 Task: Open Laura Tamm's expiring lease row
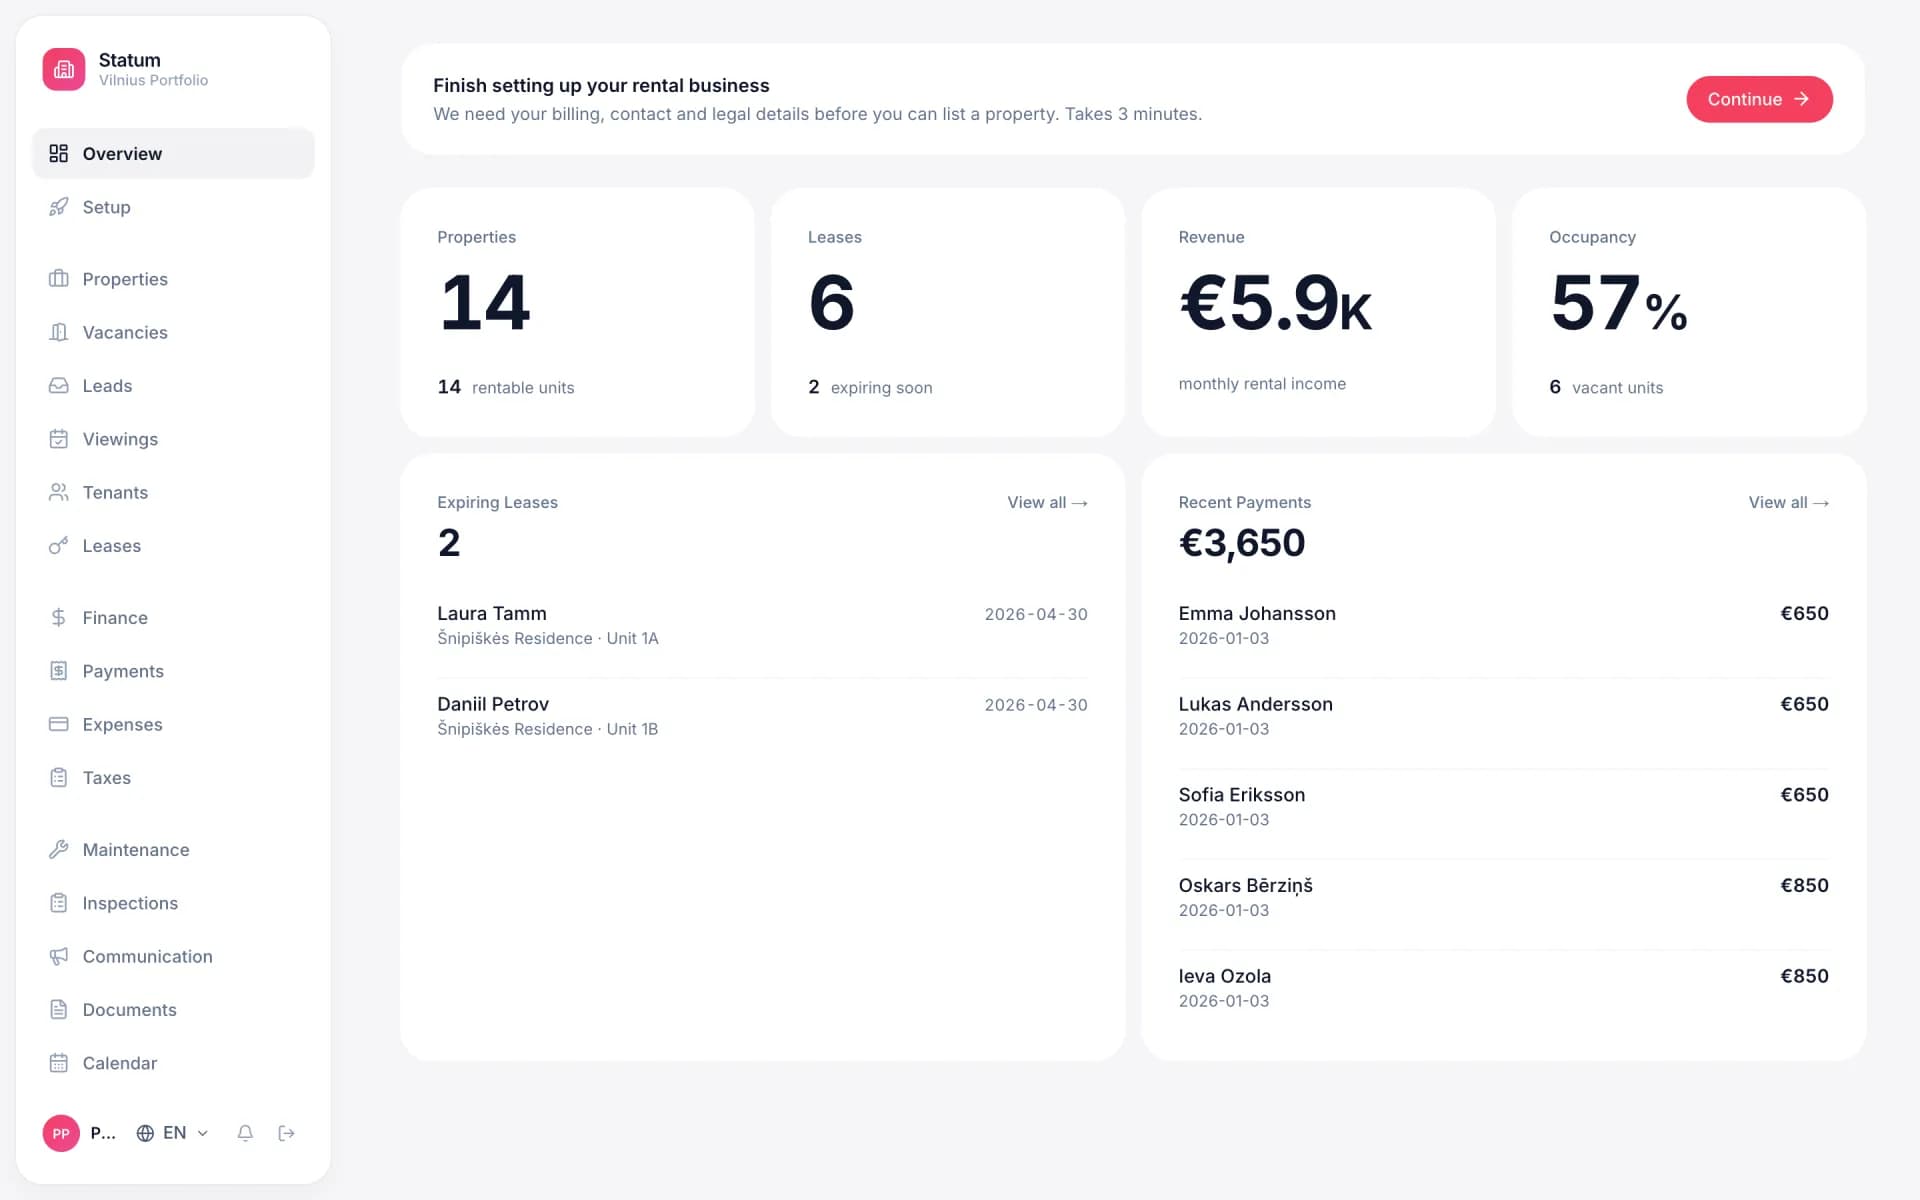[762, 625]
